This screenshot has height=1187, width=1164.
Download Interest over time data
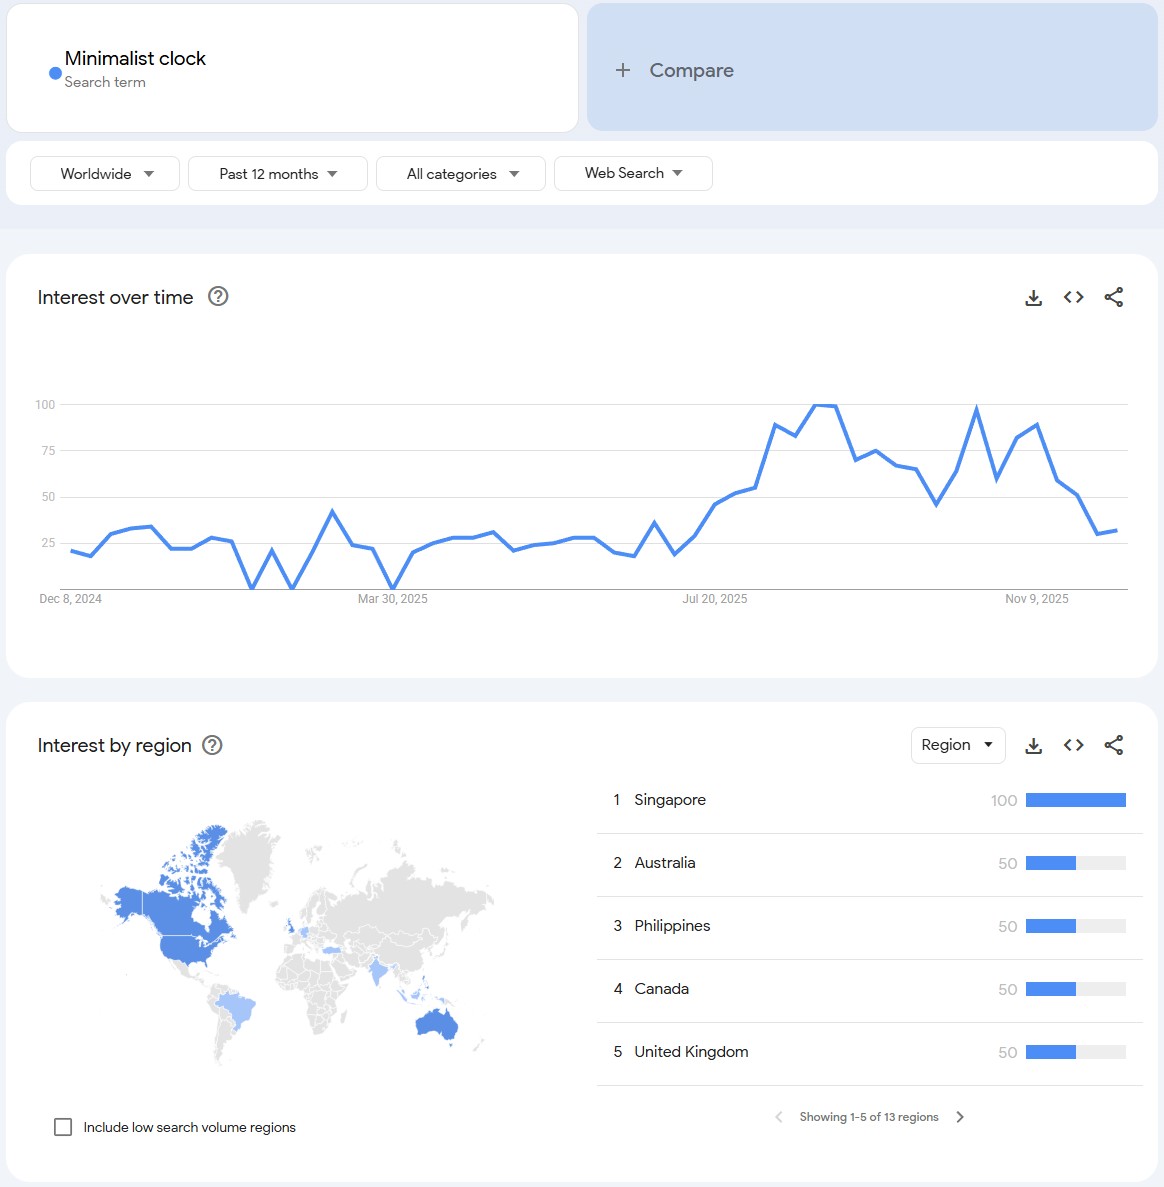(1034, 298)
